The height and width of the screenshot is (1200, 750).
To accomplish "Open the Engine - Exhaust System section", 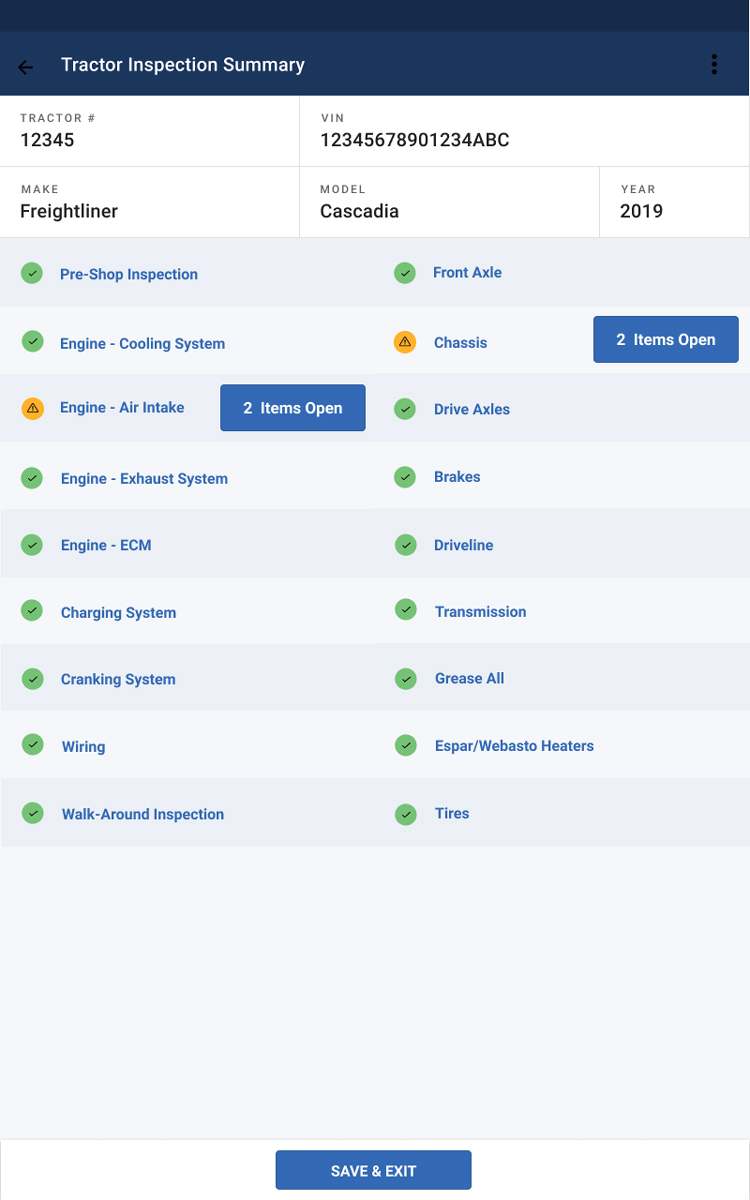I will click(144, 479).
